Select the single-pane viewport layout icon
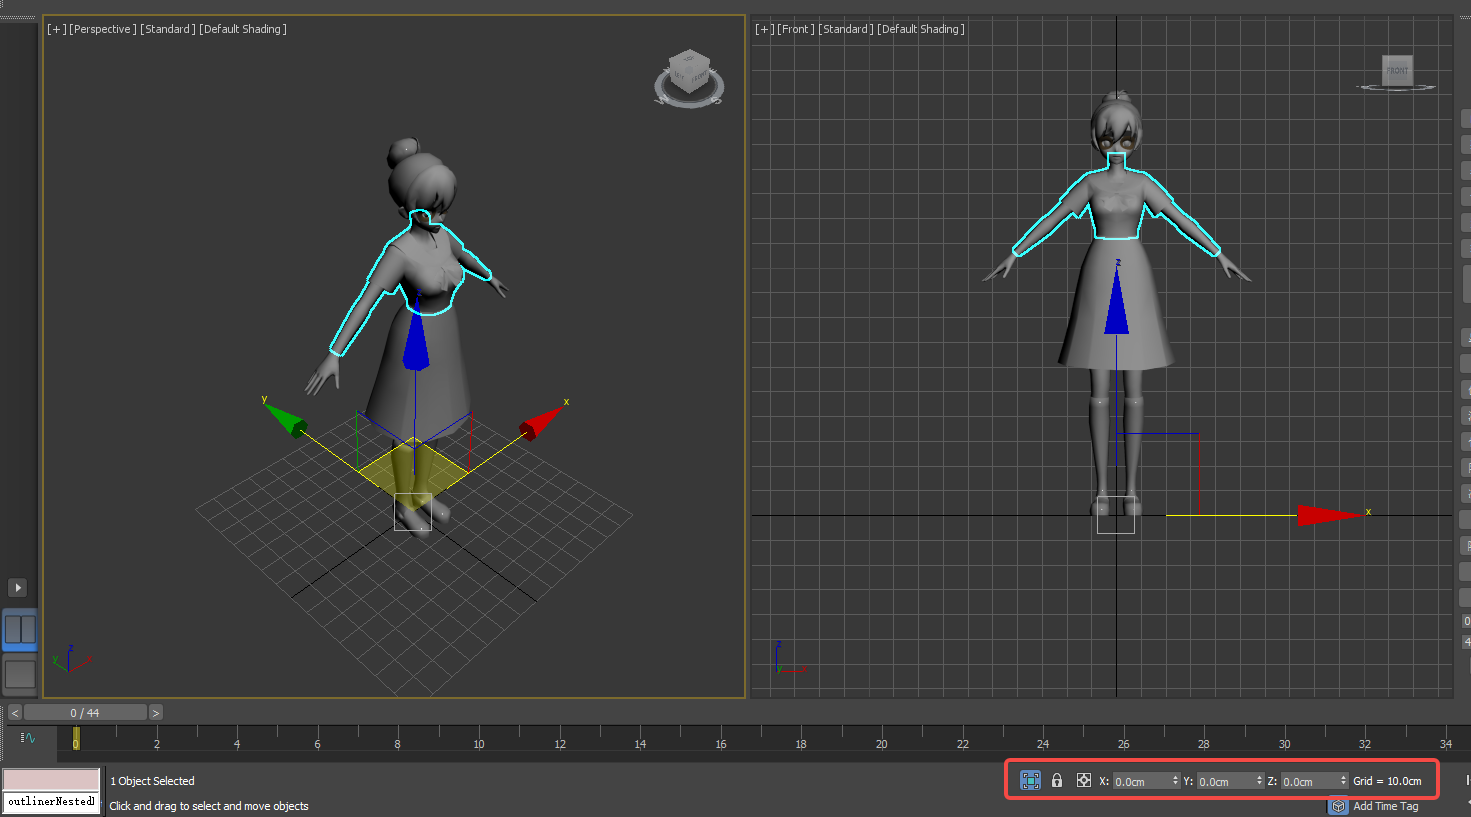1471x817 pixels. click(20, 674)
